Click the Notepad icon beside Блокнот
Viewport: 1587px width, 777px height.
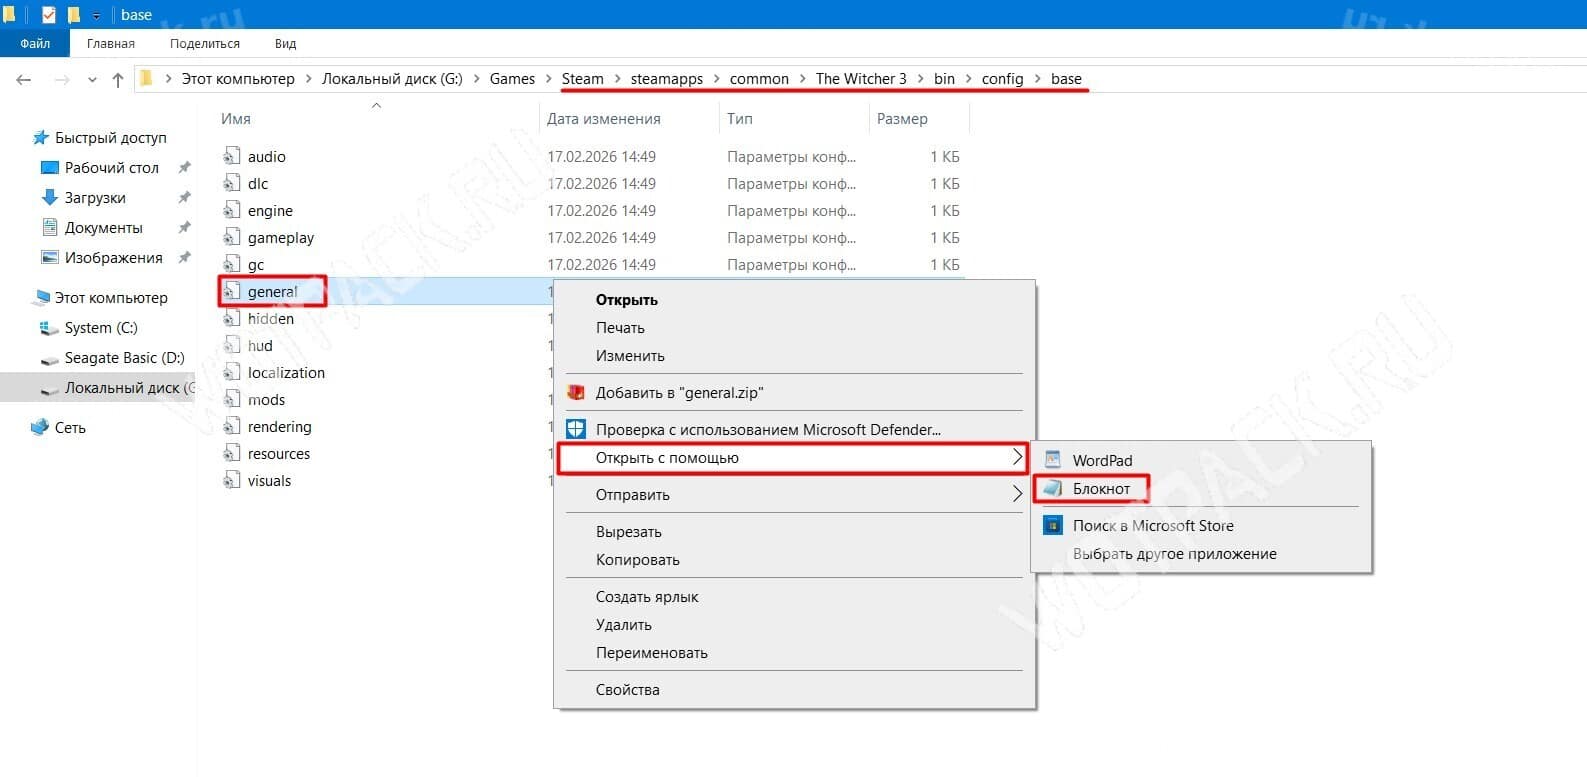(x=1052, y=488)
